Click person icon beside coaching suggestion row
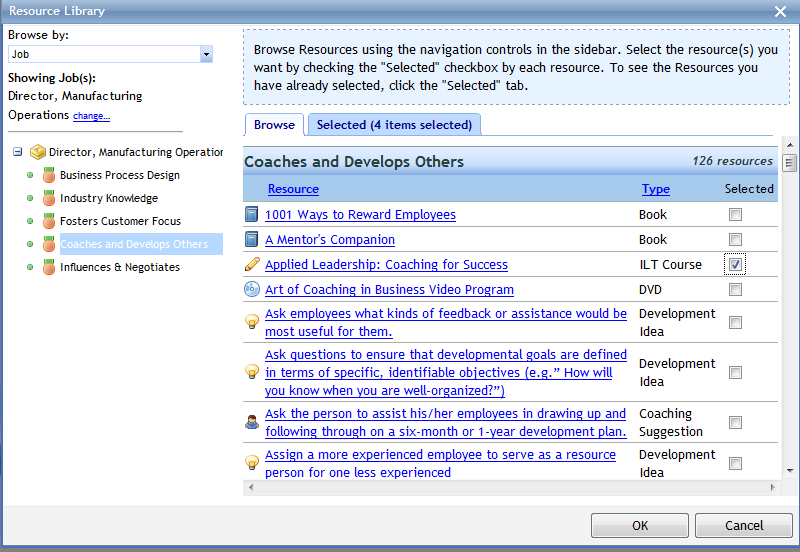 click(x=252, y=422)
